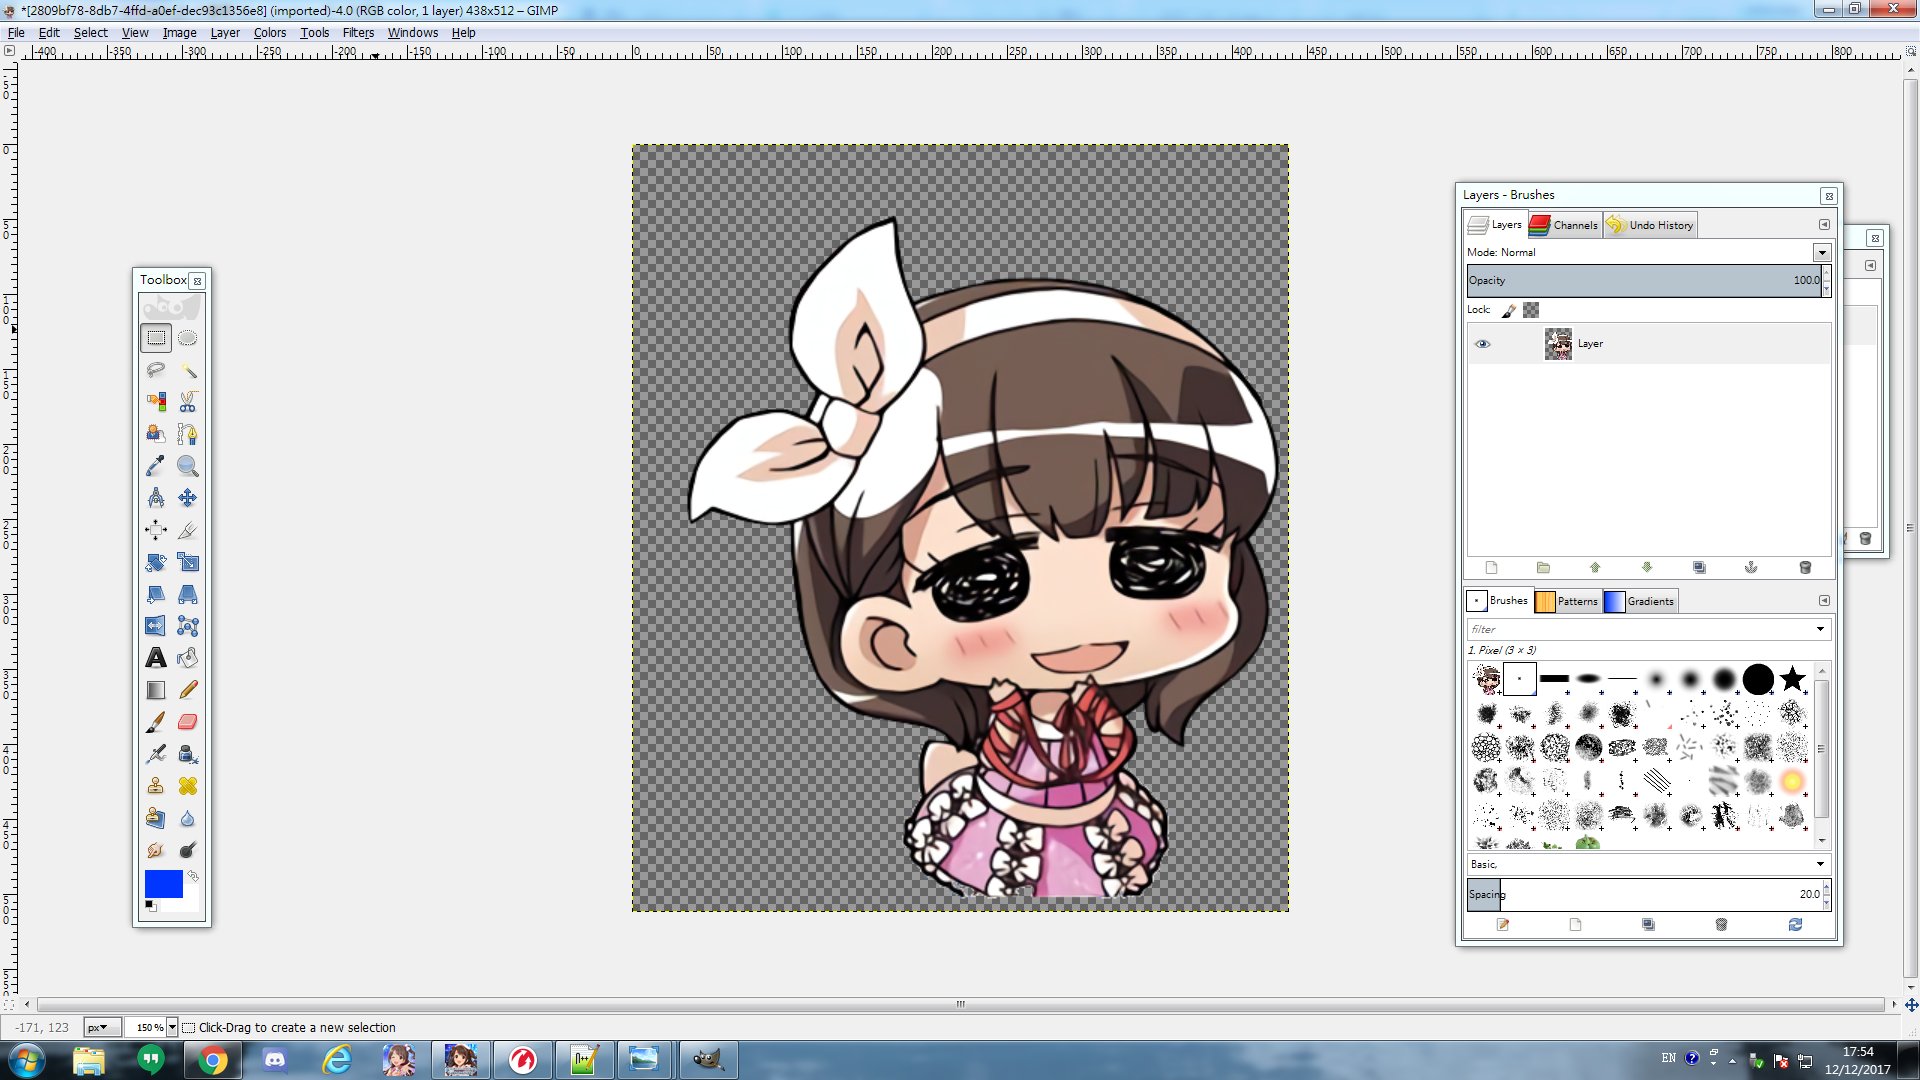Open the Windows menu
Viewport: 1920px width, 1080px height.
(413, 32)
